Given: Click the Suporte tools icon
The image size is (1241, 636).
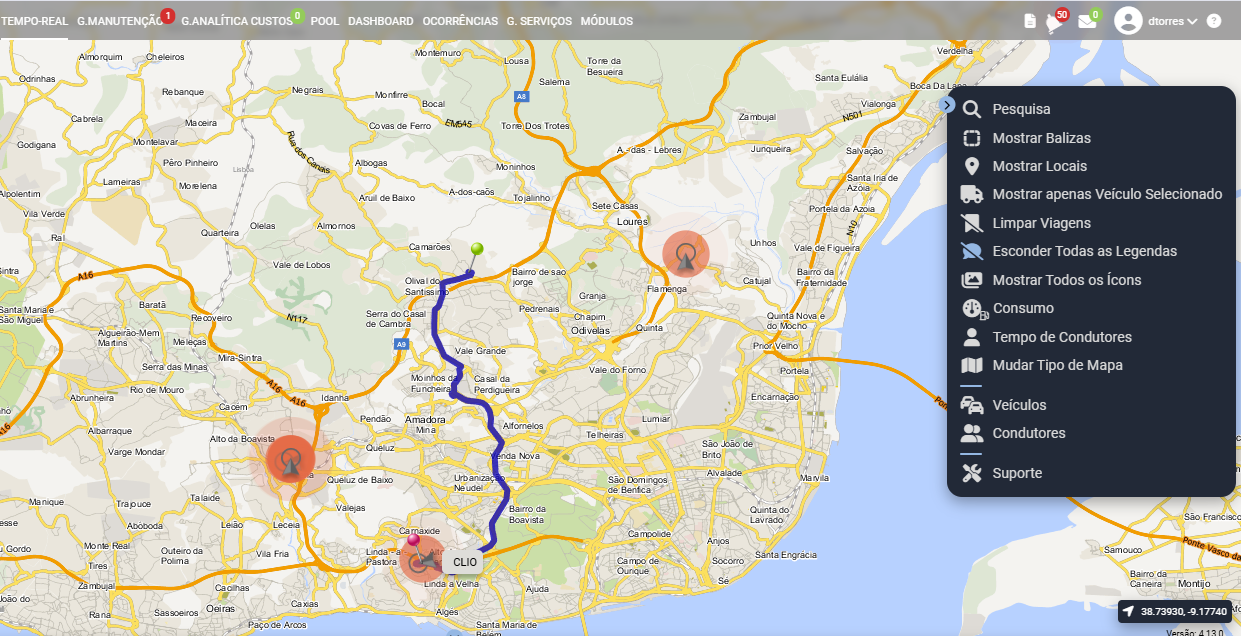Looking at the screenshot, I should pos(971,473).
